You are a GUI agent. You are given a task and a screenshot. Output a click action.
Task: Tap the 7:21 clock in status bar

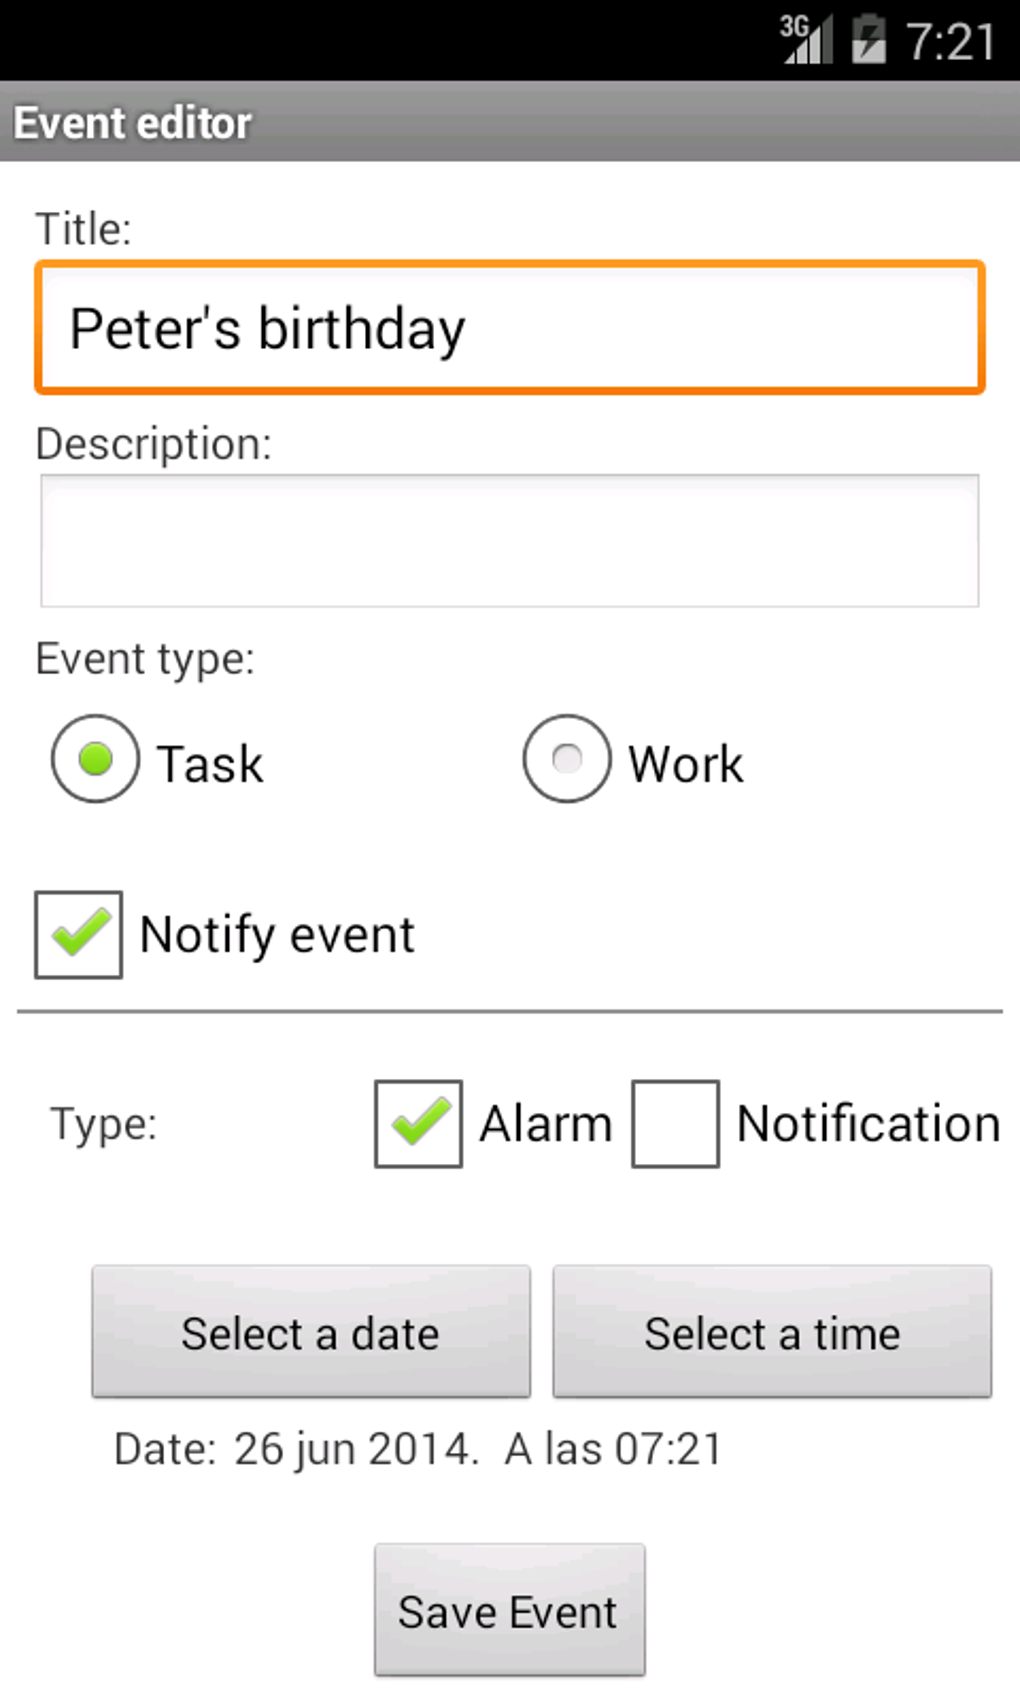[x=950, y=42]
